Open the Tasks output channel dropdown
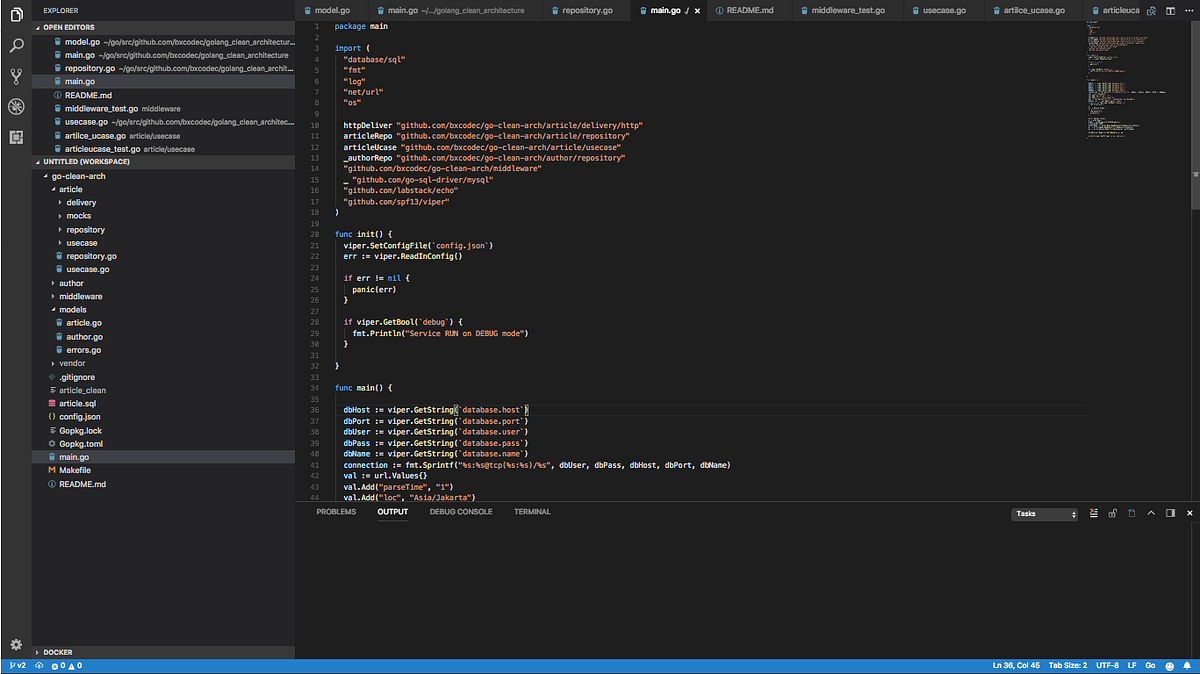The height and width of the screenshot is (674, 1200). coord(1045,514)
